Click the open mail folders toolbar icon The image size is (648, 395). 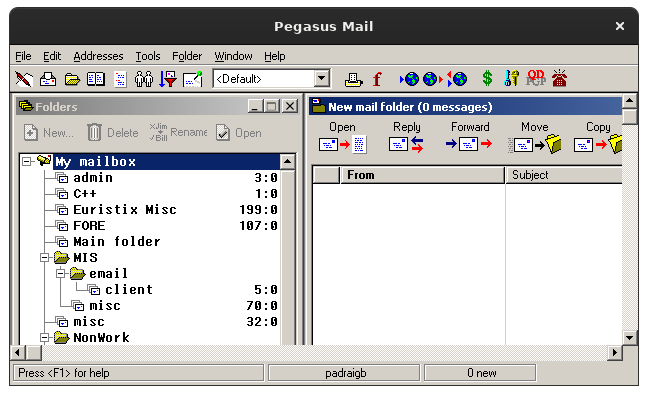[72, 79]
